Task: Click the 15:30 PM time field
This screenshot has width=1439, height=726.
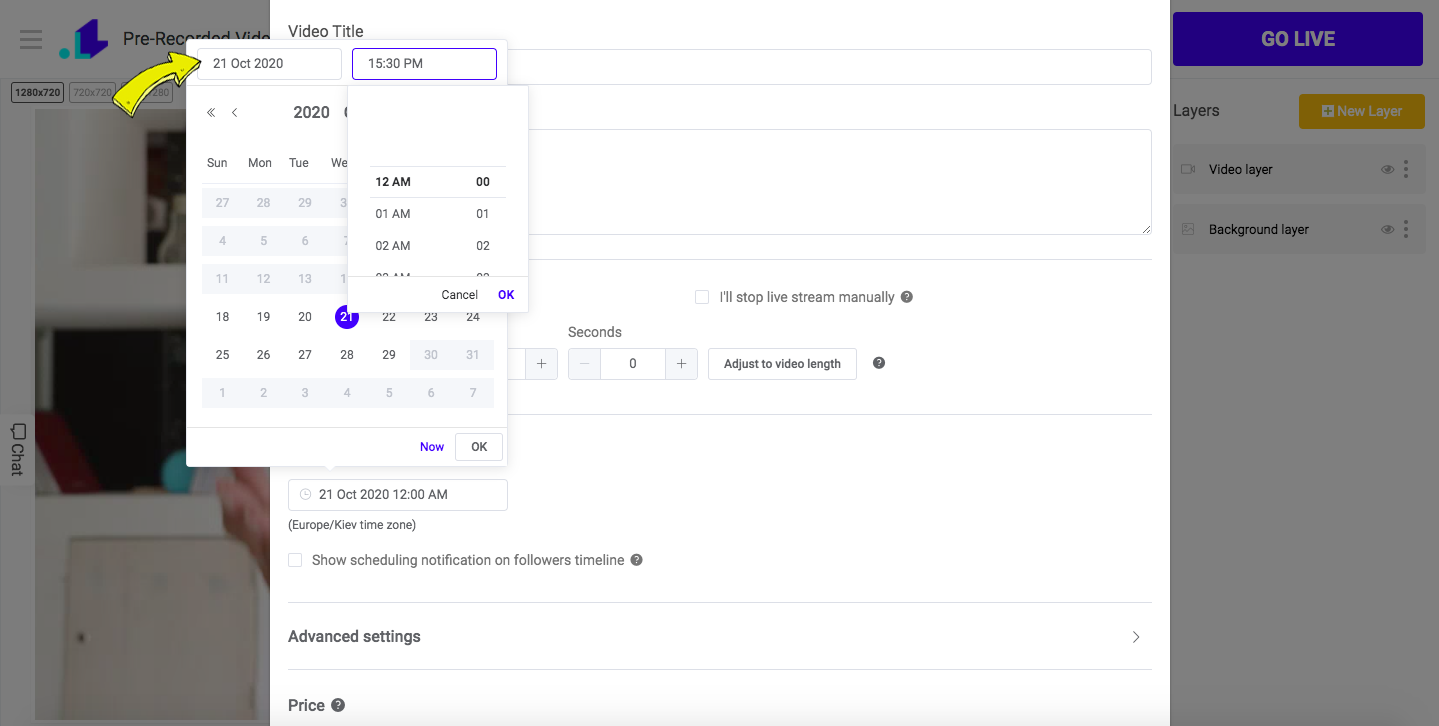Action: [424, 64]
